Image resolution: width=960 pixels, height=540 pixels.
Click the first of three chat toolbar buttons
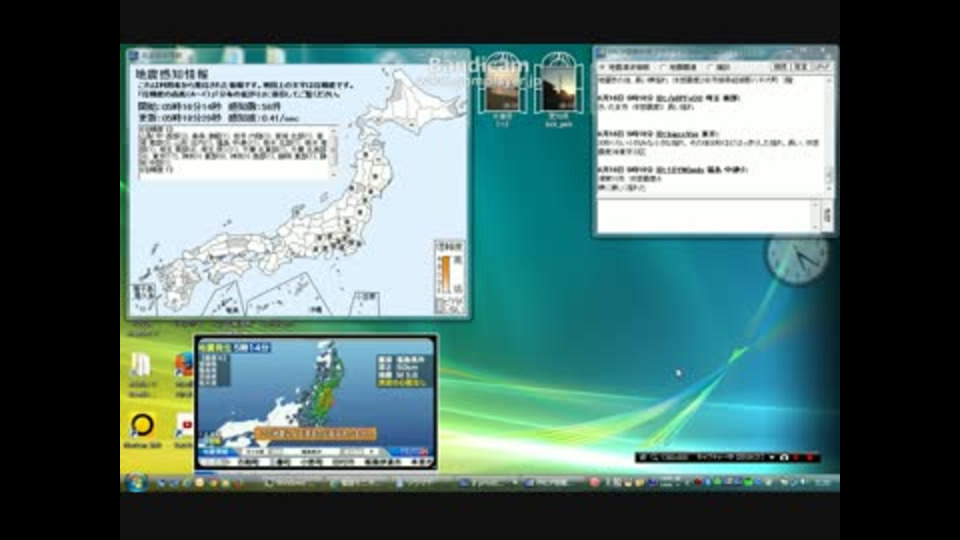coord(780,67)
